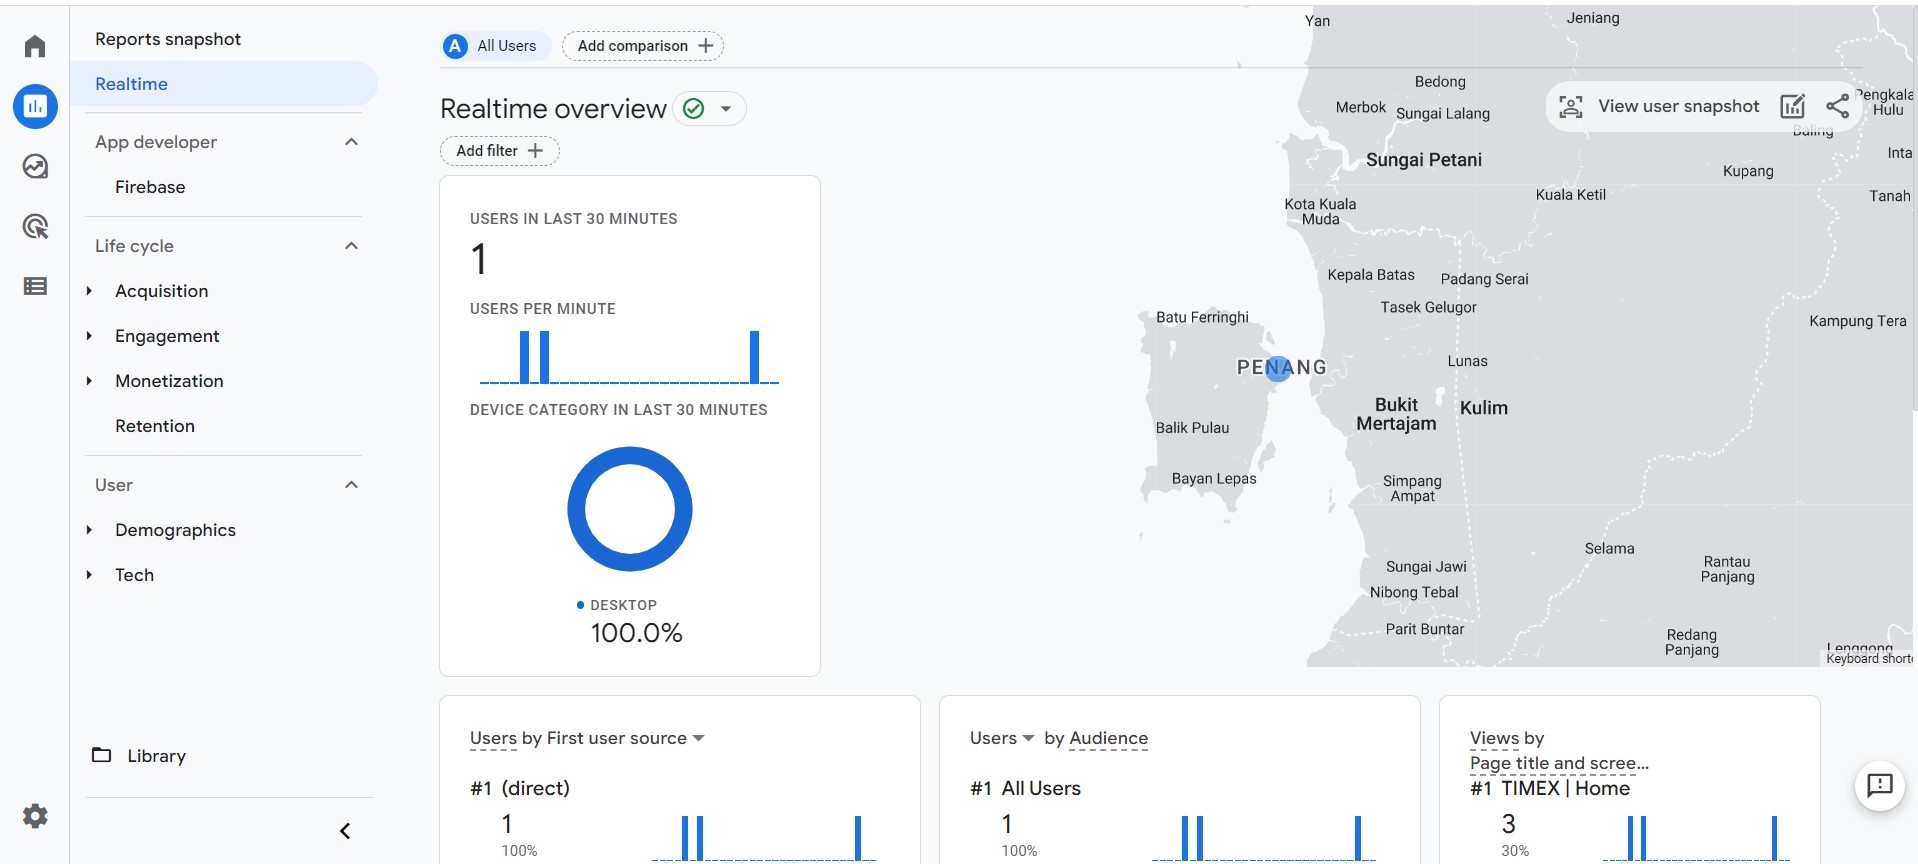
Task: Click the All Users 'A' badge
Action: 455,46
